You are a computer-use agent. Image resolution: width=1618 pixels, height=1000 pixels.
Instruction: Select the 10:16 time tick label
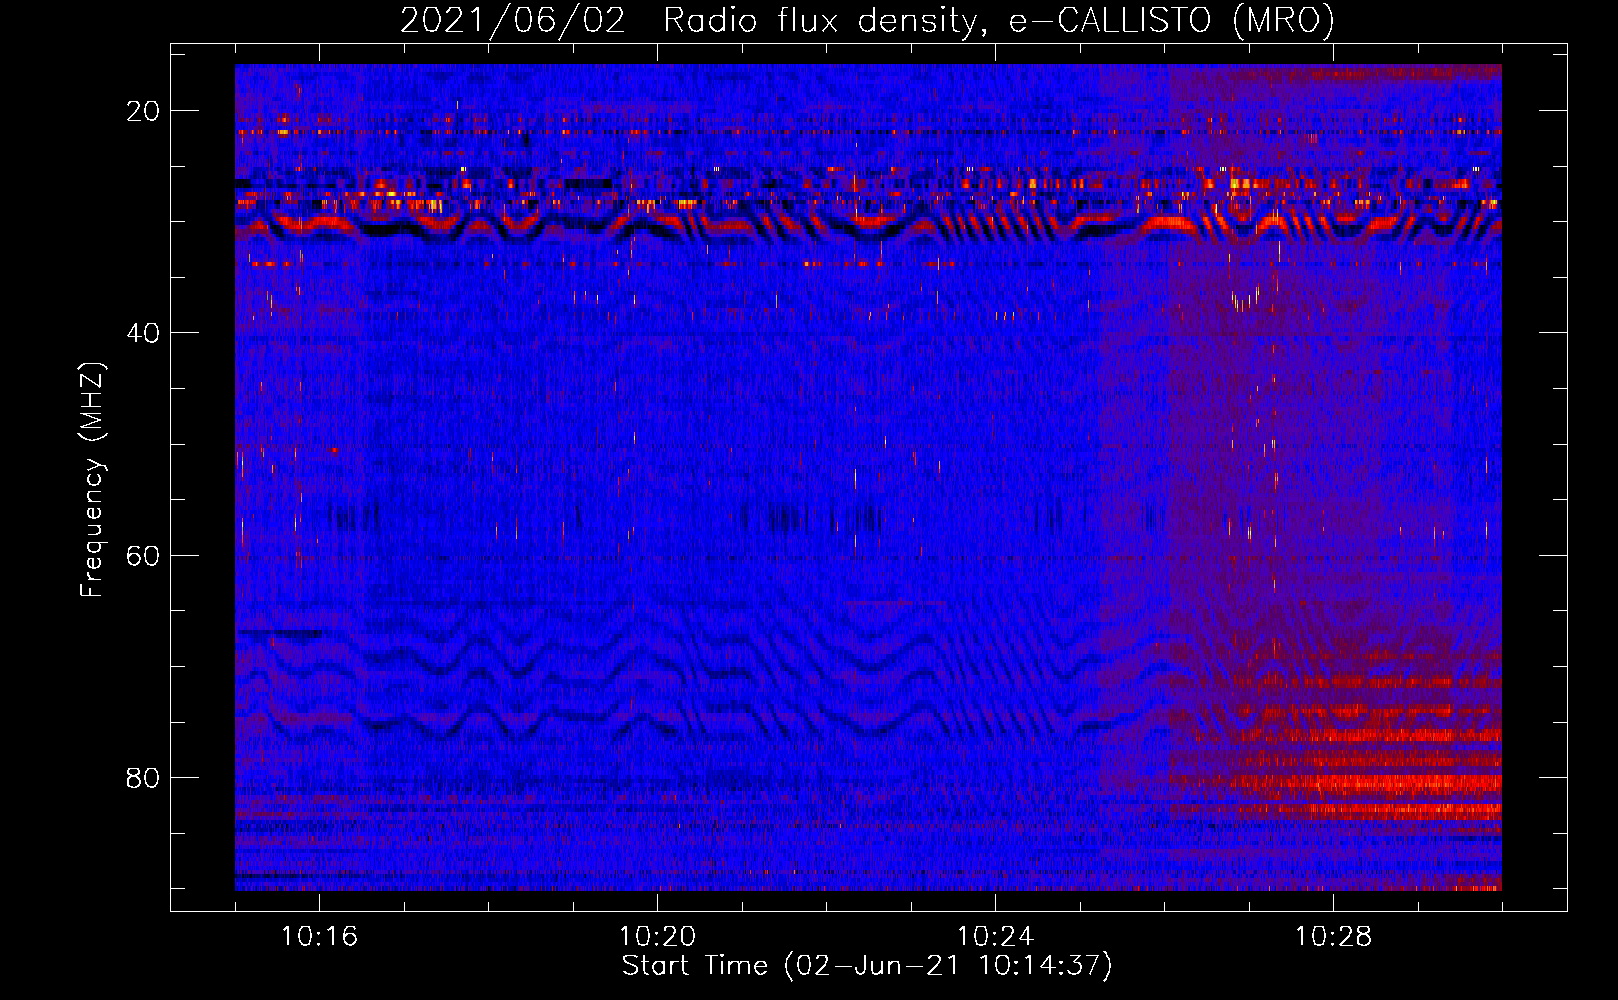[x=319, y=937]
